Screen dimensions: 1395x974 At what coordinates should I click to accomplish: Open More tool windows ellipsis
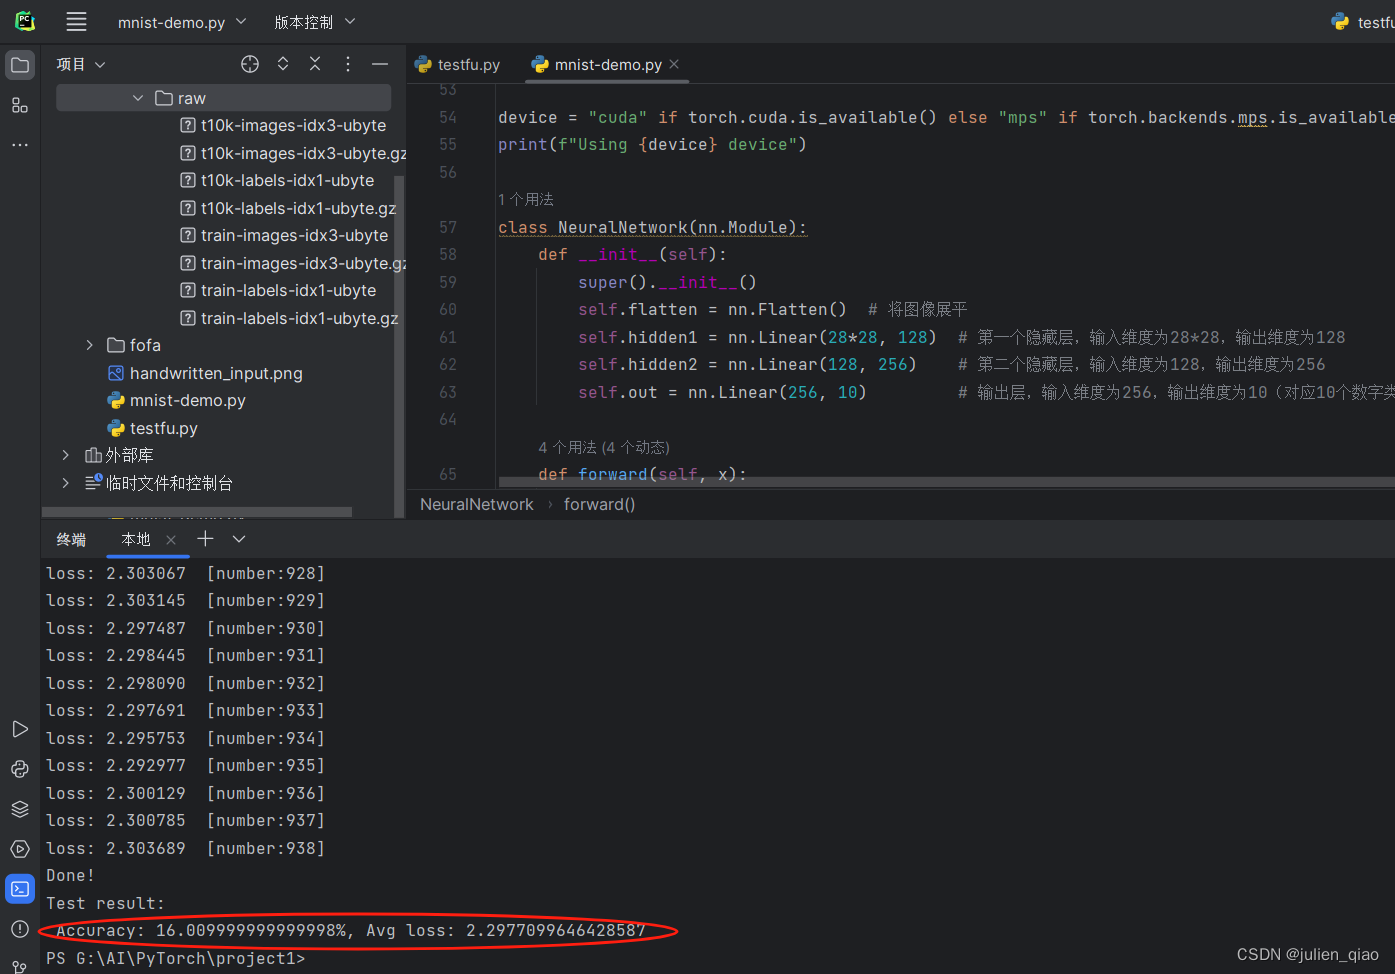point(20,145)
